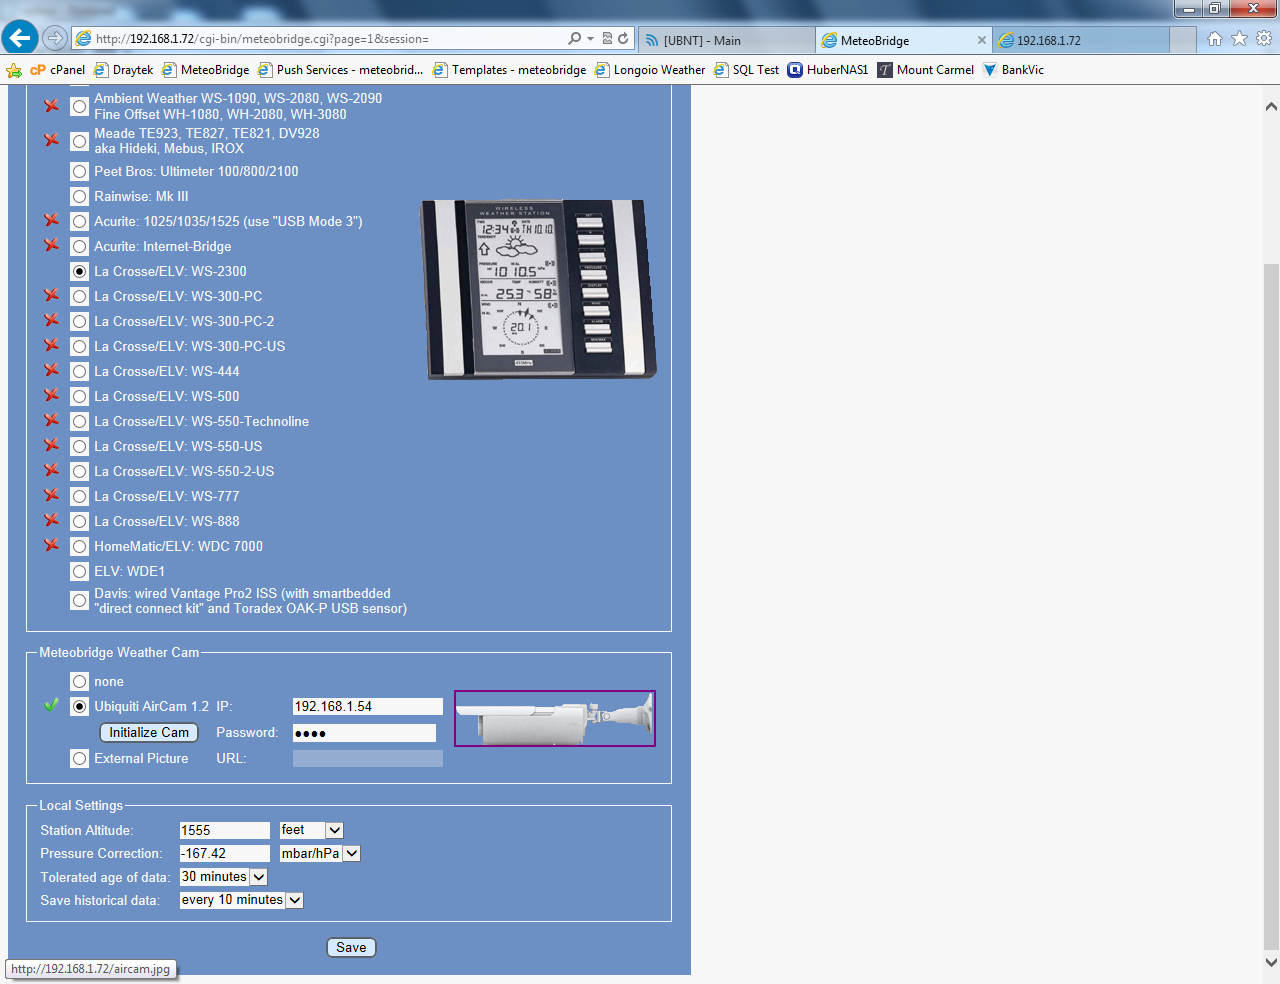The width and height of the screenshot is (1280, 984).
Task: Click the Pressure Correction input field
Action: (224, 854)
